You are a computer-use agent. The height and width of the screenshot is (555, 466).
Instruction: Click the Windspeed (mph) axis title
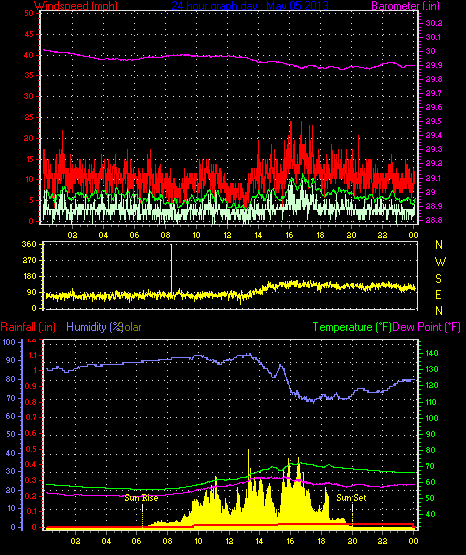pyautogui.click(x=76, y=5)
